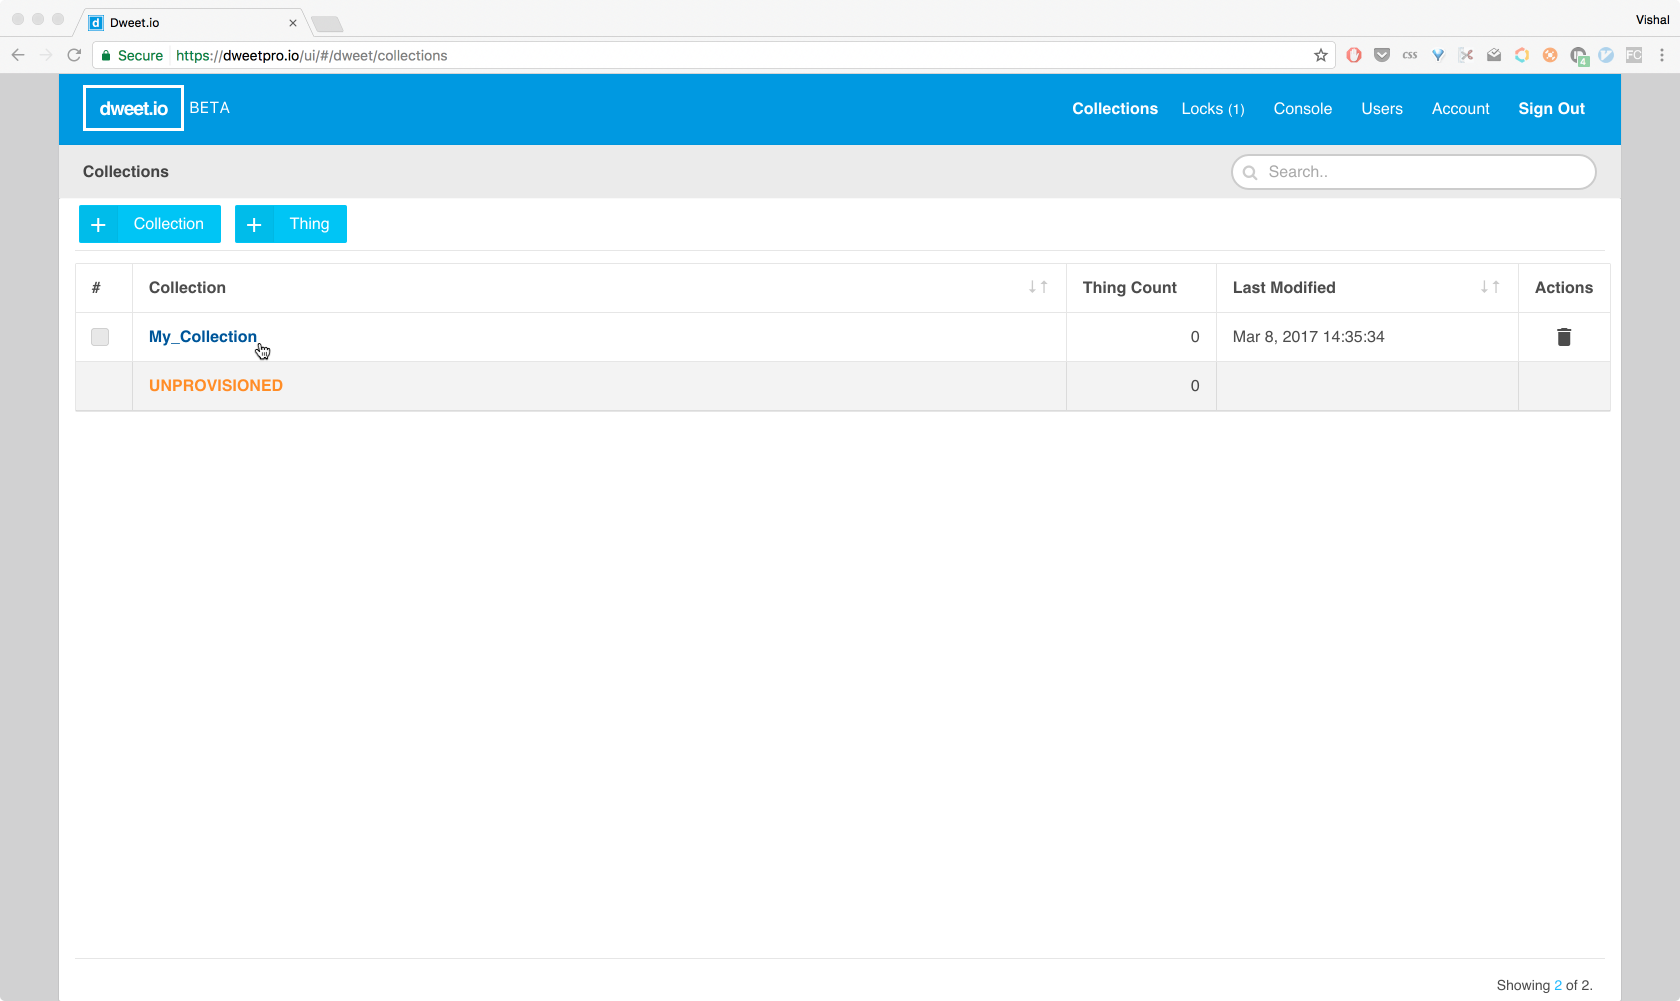Select the Dweet.io browser tab
The width and height of the screenshot is (1680, 1001).
[x=190, y=23]
